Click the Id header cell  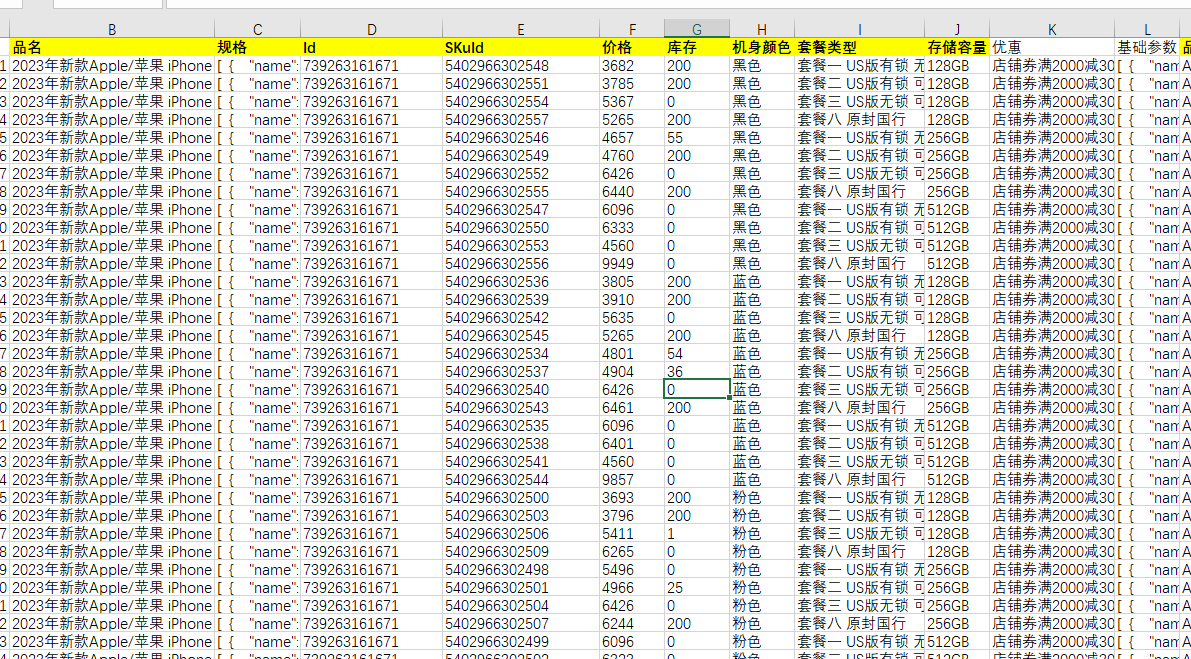pos(371,48)
